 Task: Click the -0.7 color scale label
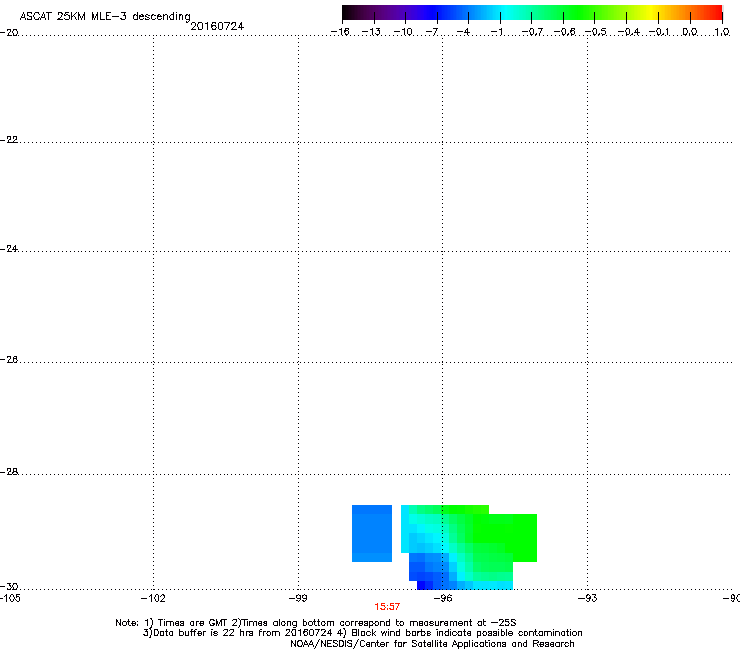(532, 32)
